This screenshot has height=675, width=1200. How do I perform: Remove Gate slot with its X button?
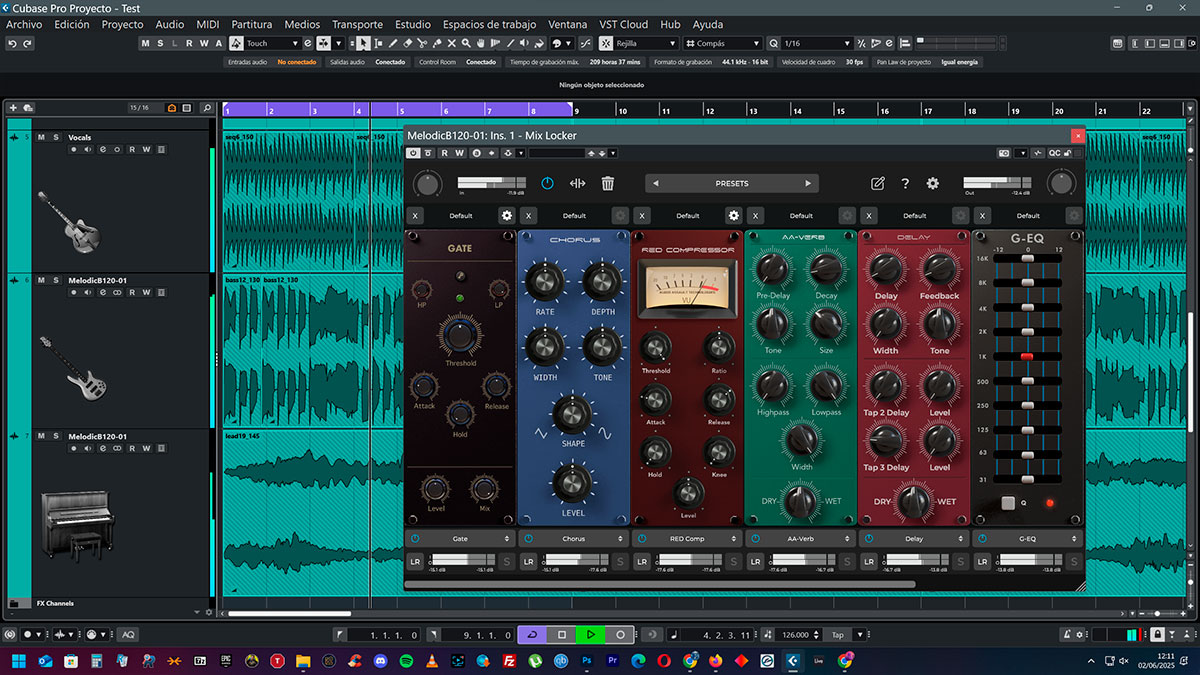[415, 215]
